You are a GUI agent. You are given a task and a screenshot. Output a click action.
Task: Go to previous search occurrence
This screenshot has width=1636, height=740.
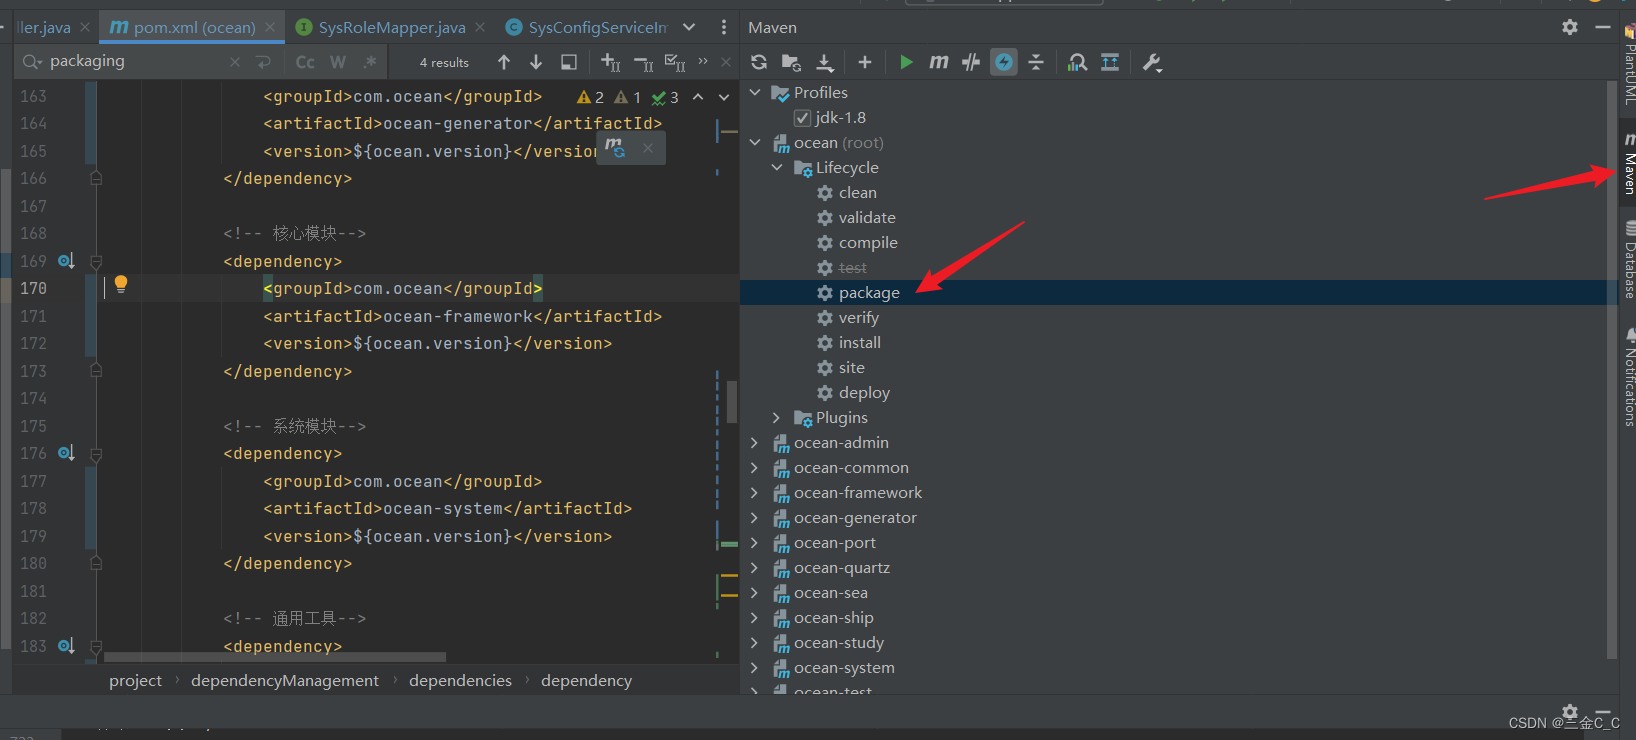(504, 62)
